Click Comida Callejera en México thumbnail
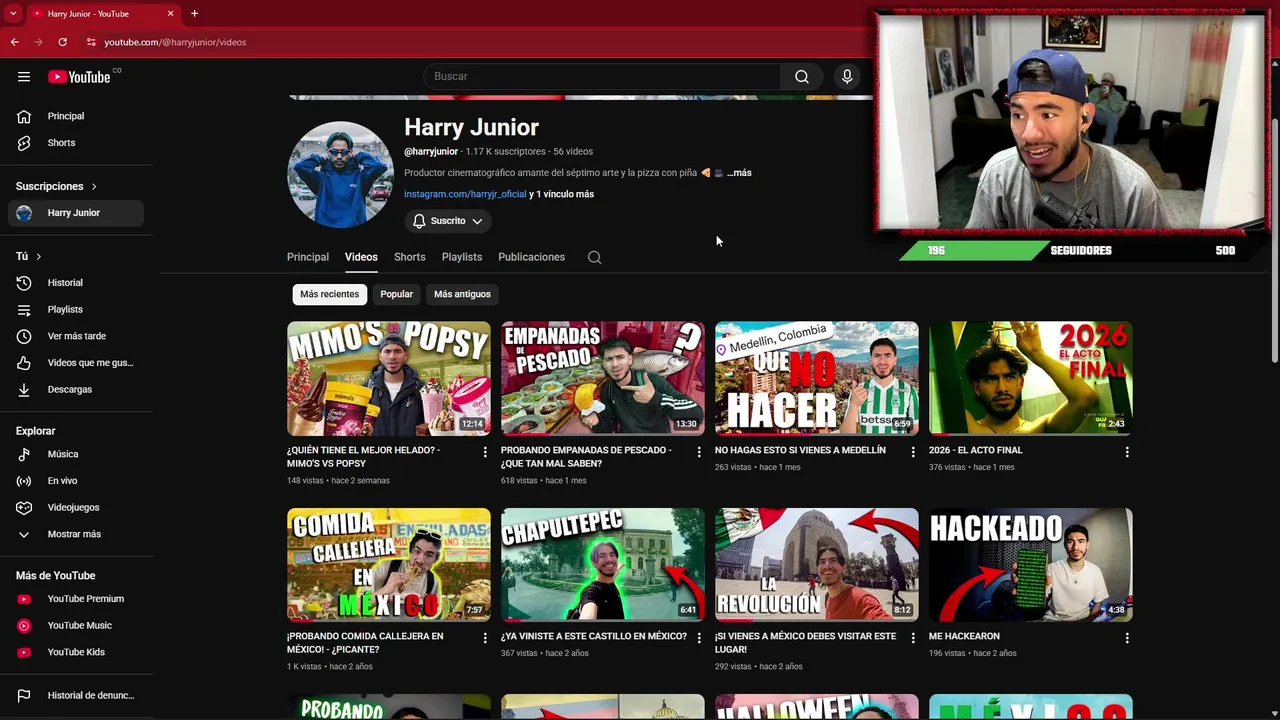Screen dimensions: 1280x720 (x=389, y=565)
